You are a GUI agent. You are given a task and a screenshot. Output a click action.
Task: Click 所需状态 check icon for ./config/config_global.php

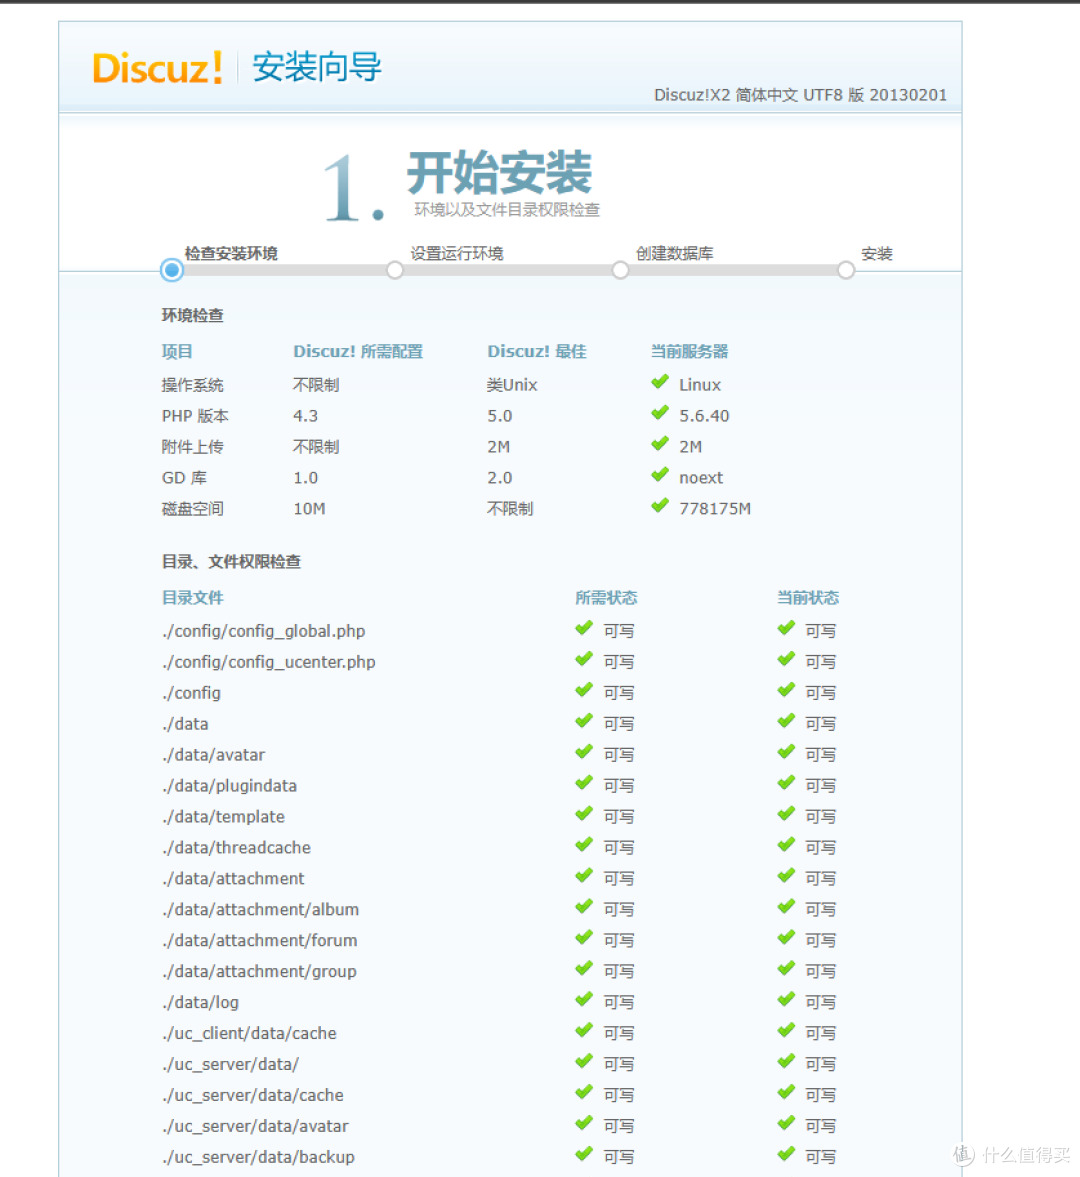click(x=584, y=629)
